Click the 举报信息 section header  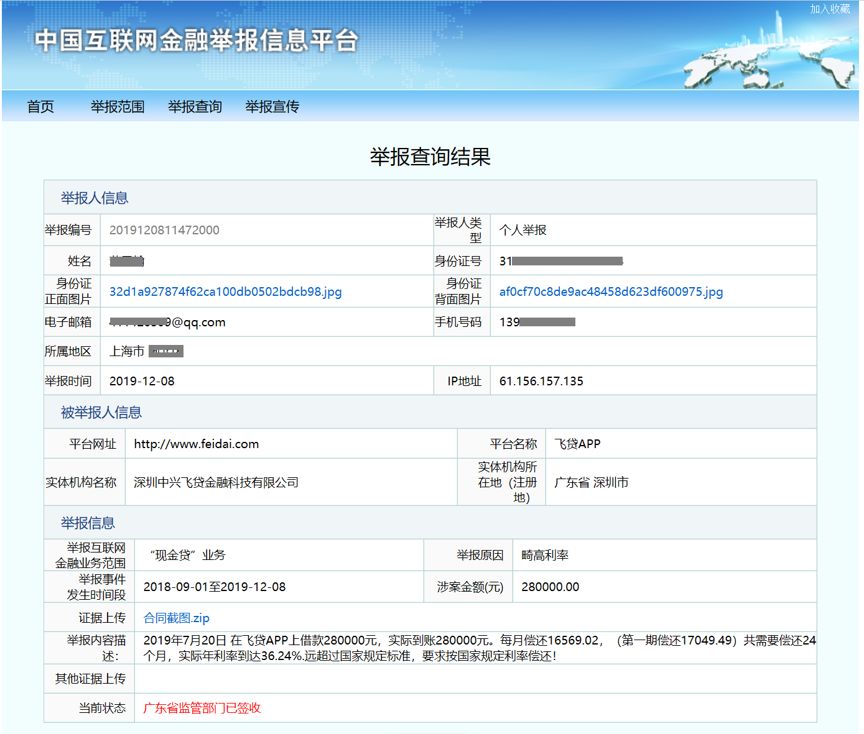click(87, 523)
